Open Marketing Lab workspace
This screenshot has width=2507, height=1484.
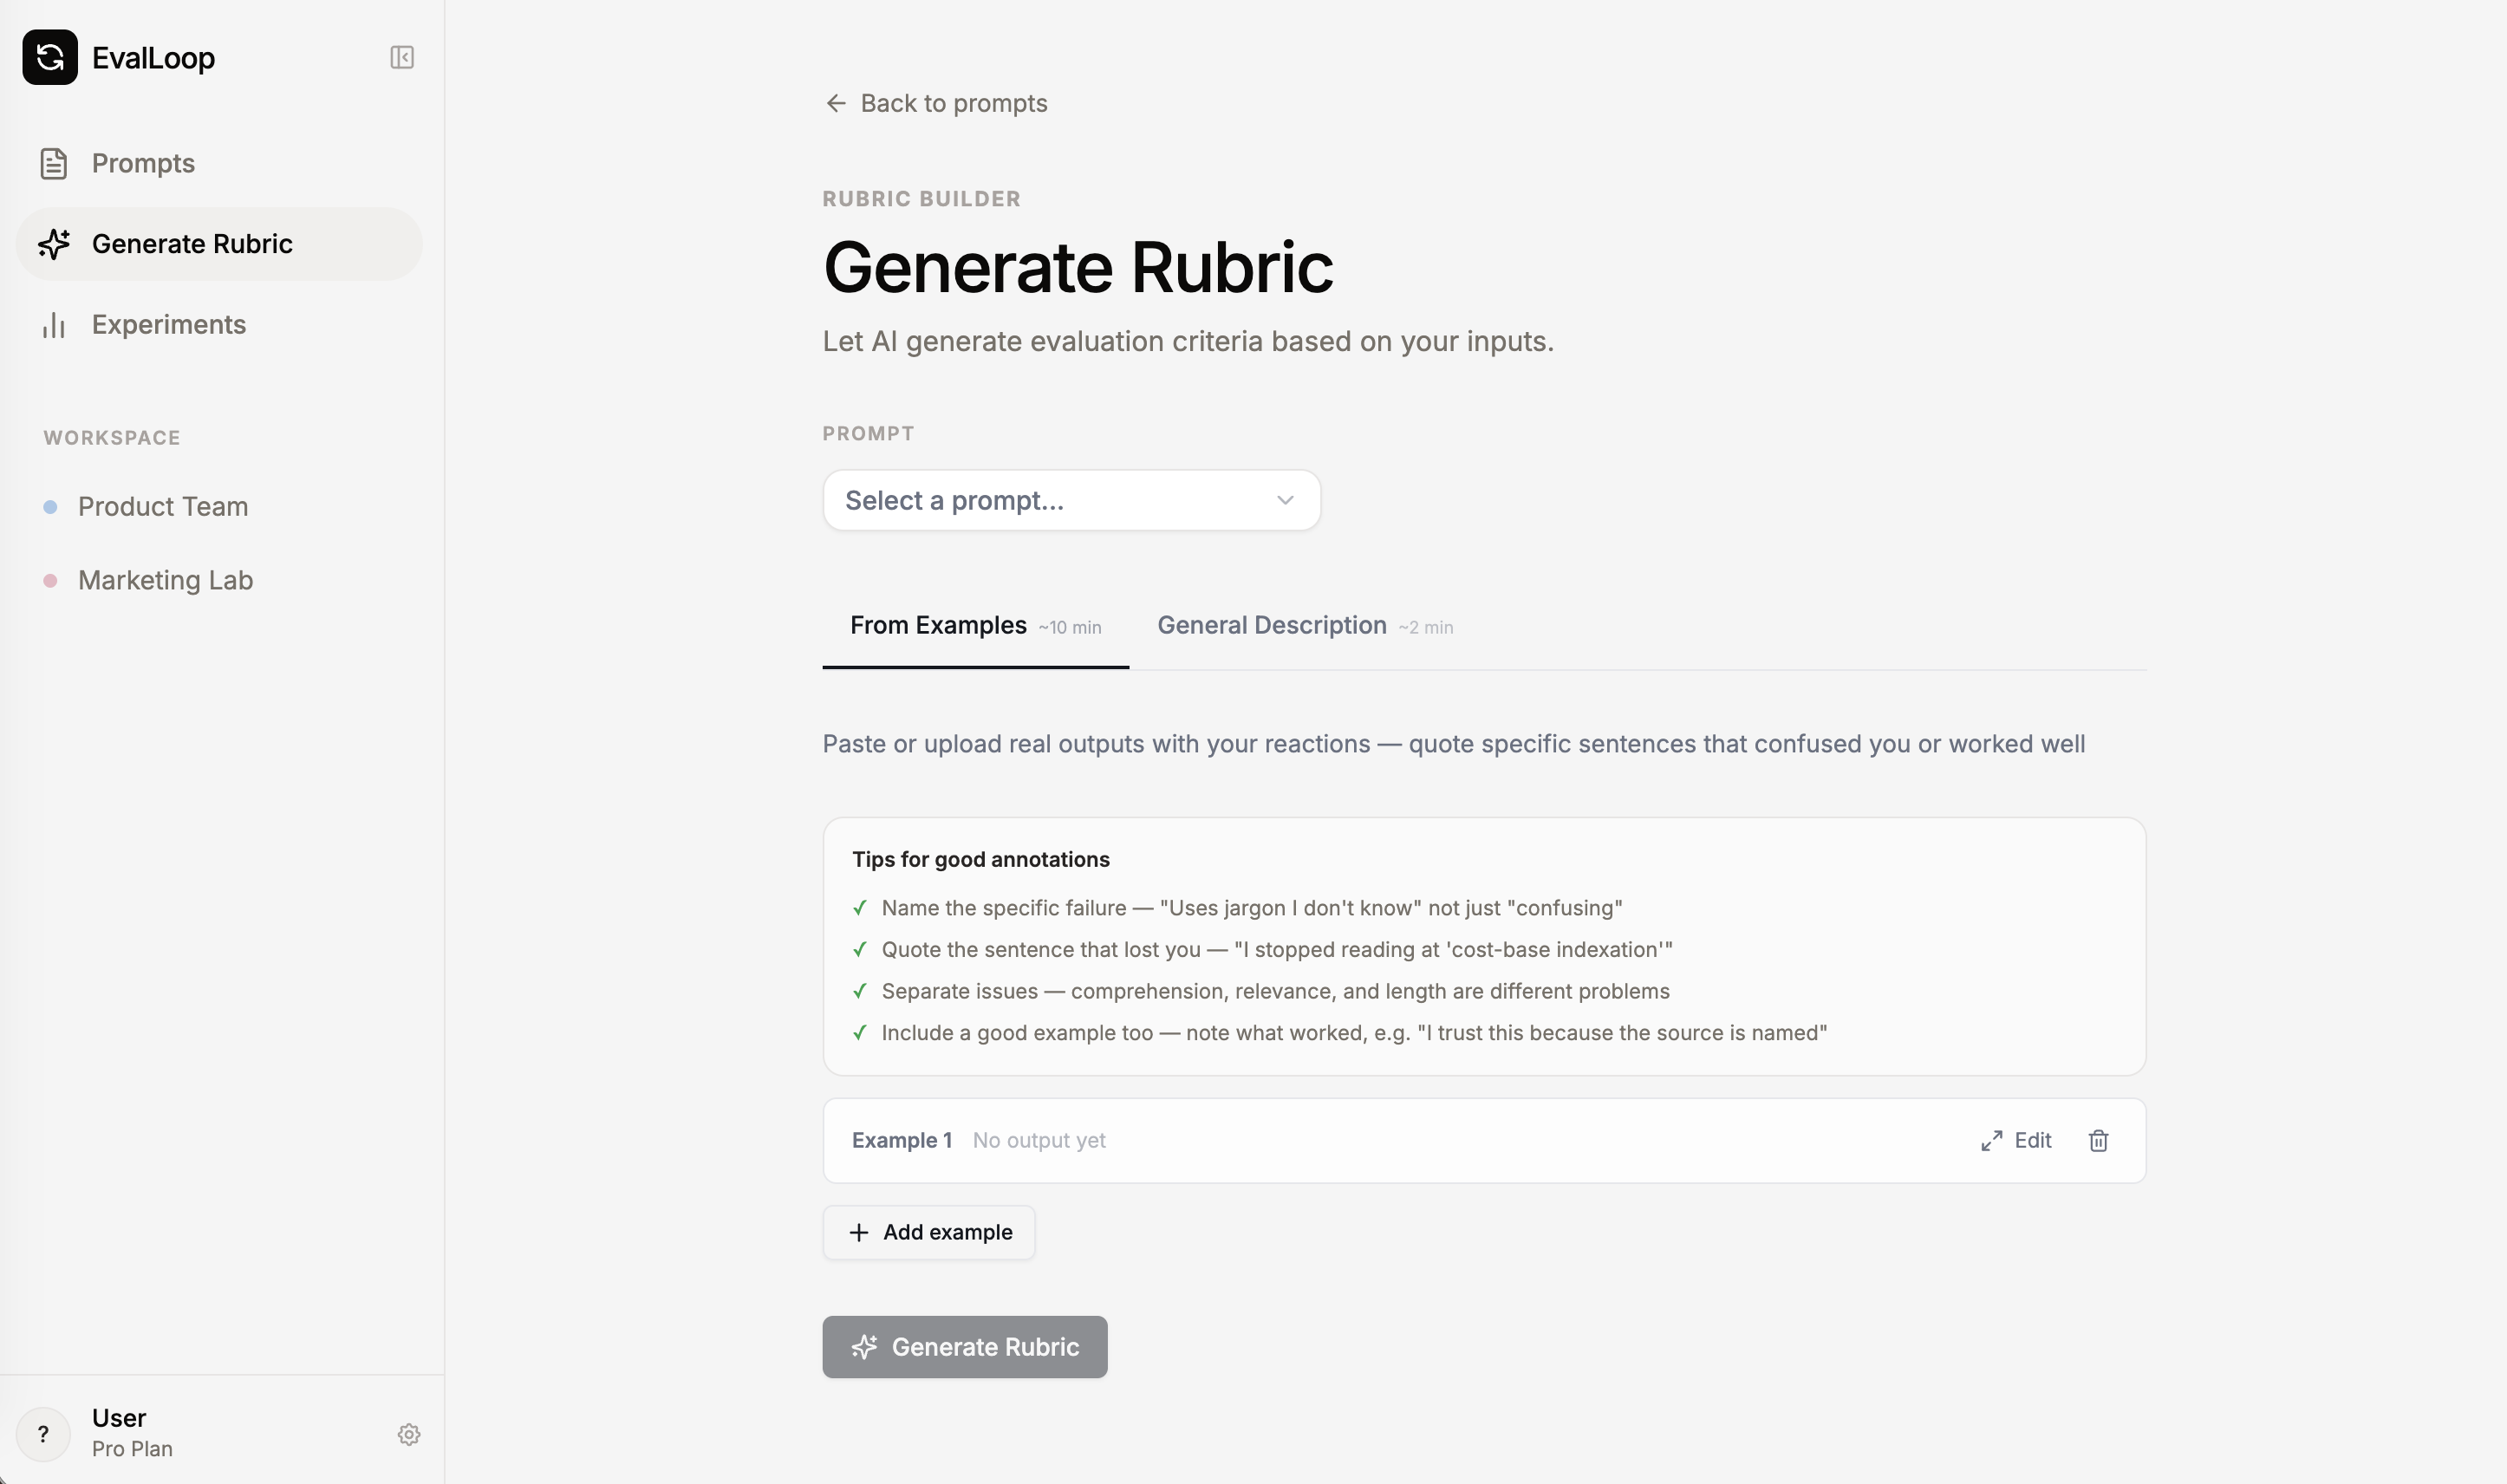[166, 581]
